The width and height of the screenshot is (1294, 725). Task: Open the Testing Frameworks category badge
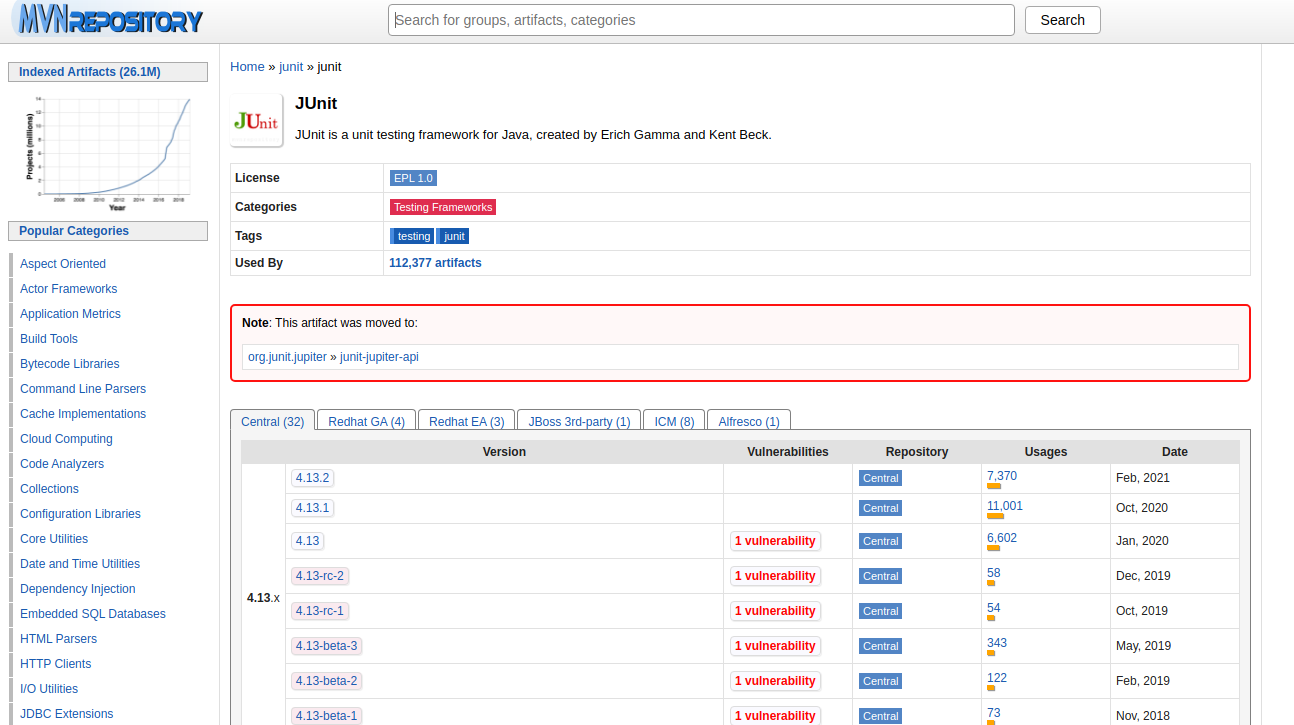[x=443, y=207]
